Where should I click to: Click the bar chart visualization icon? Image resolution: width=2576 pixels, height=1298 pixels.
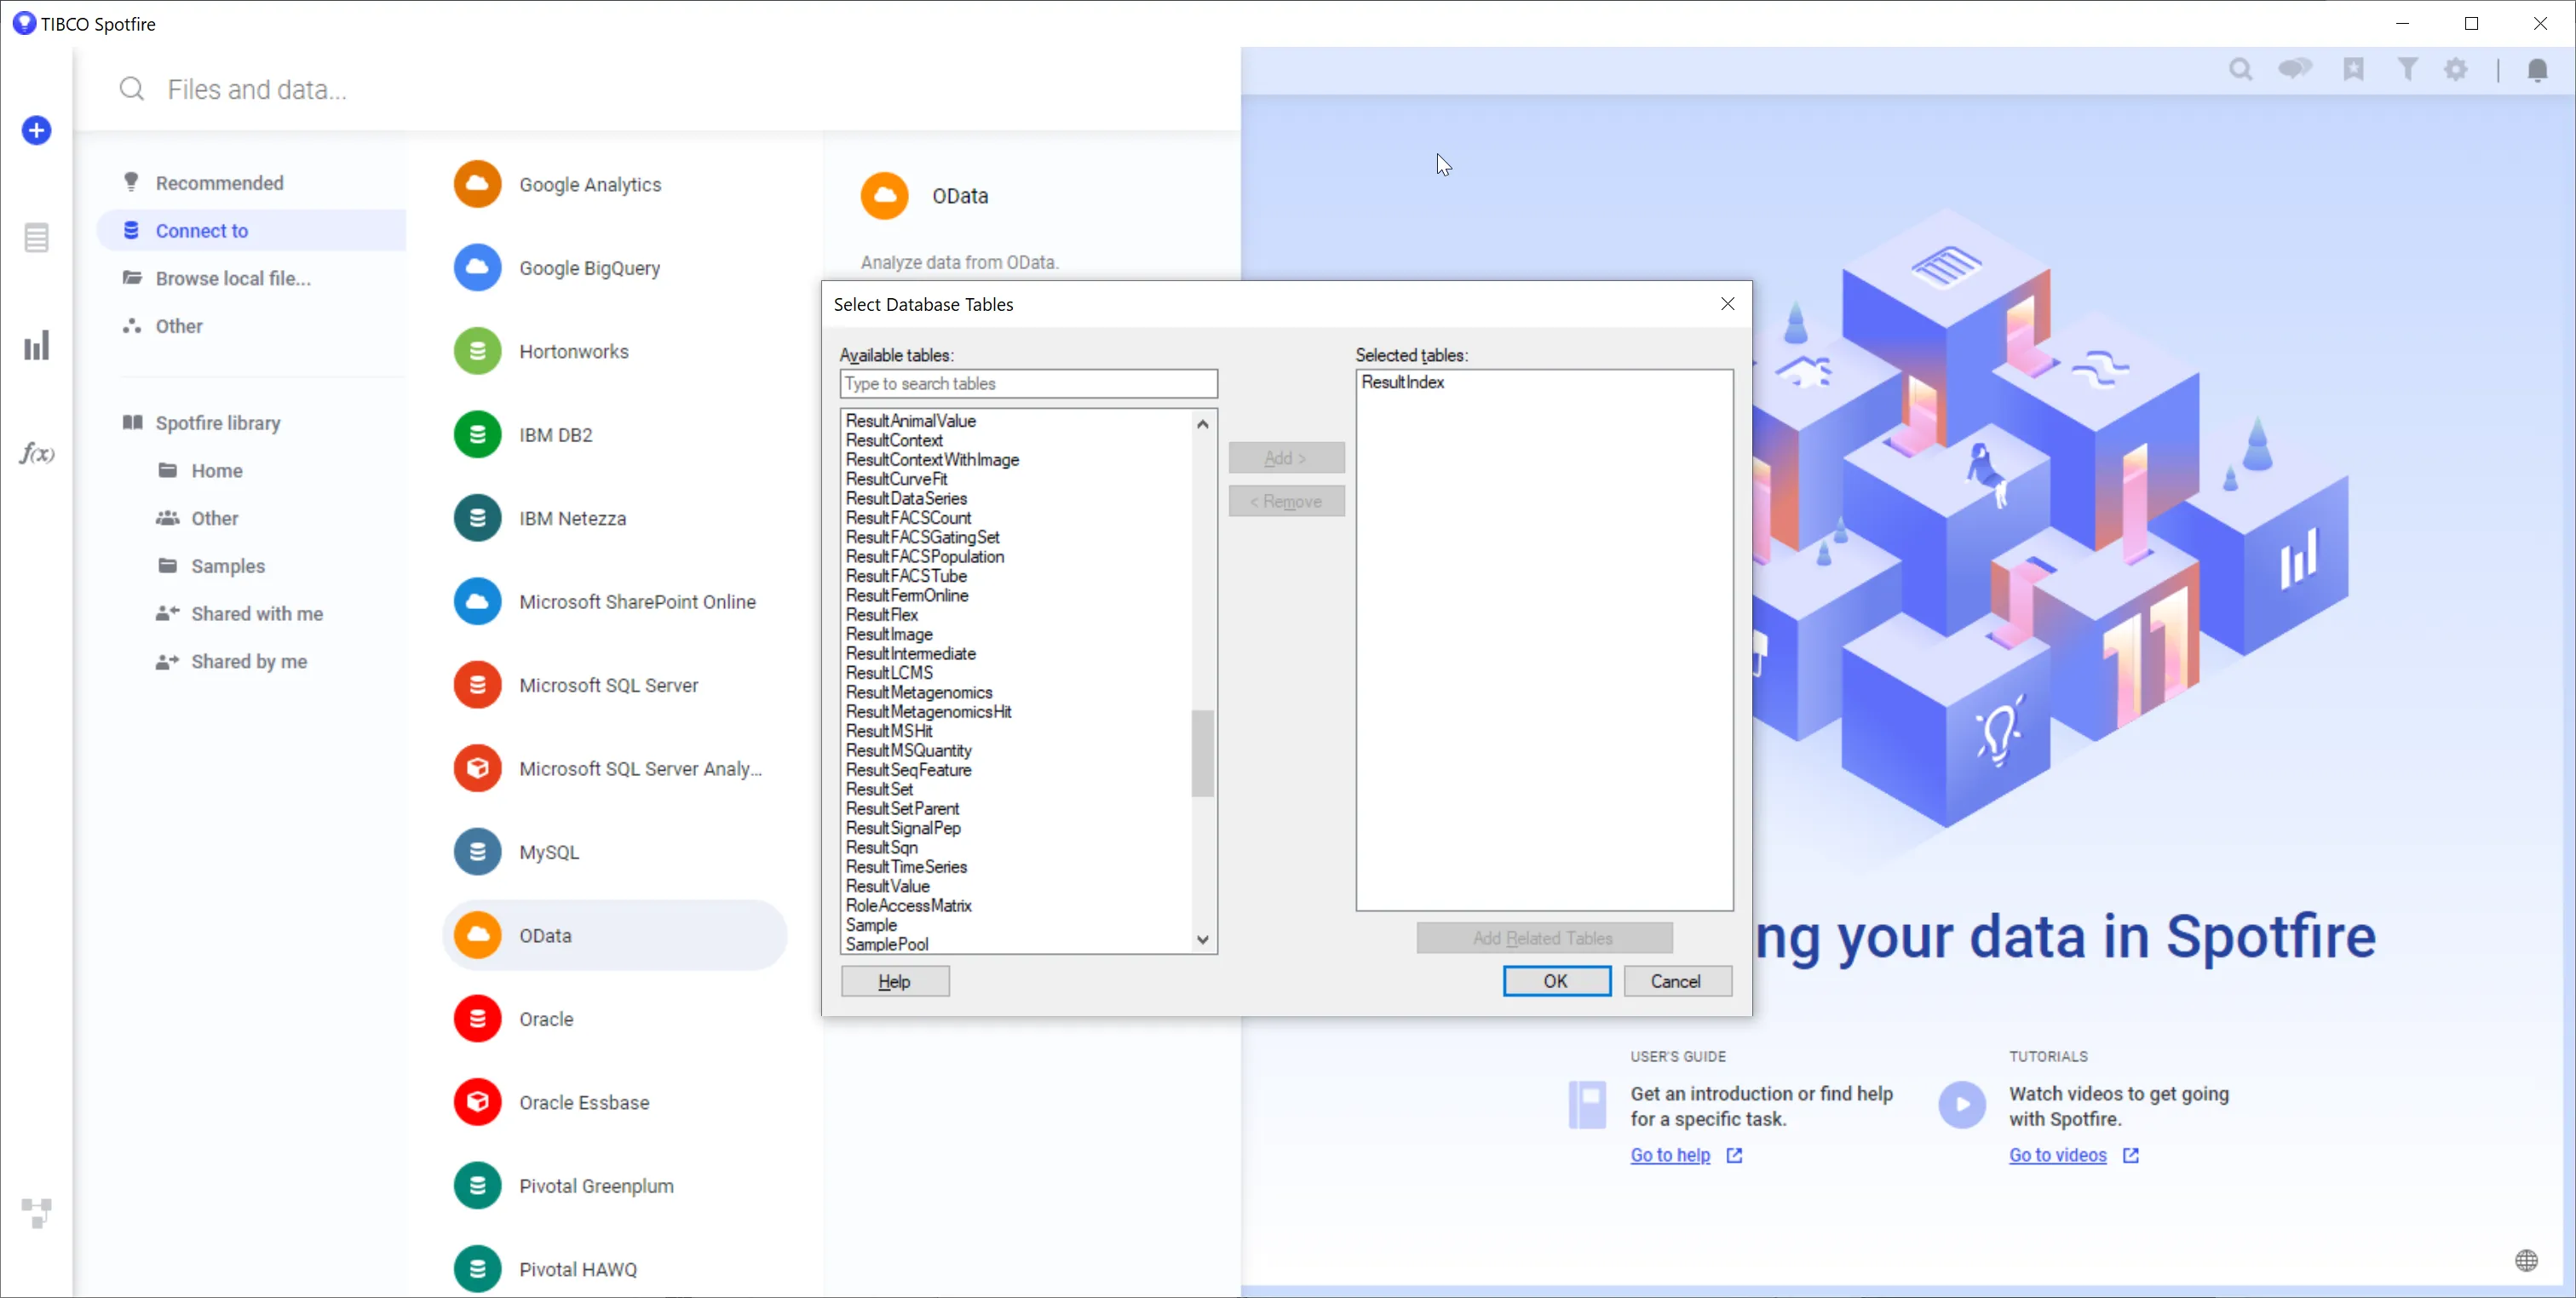36,346
